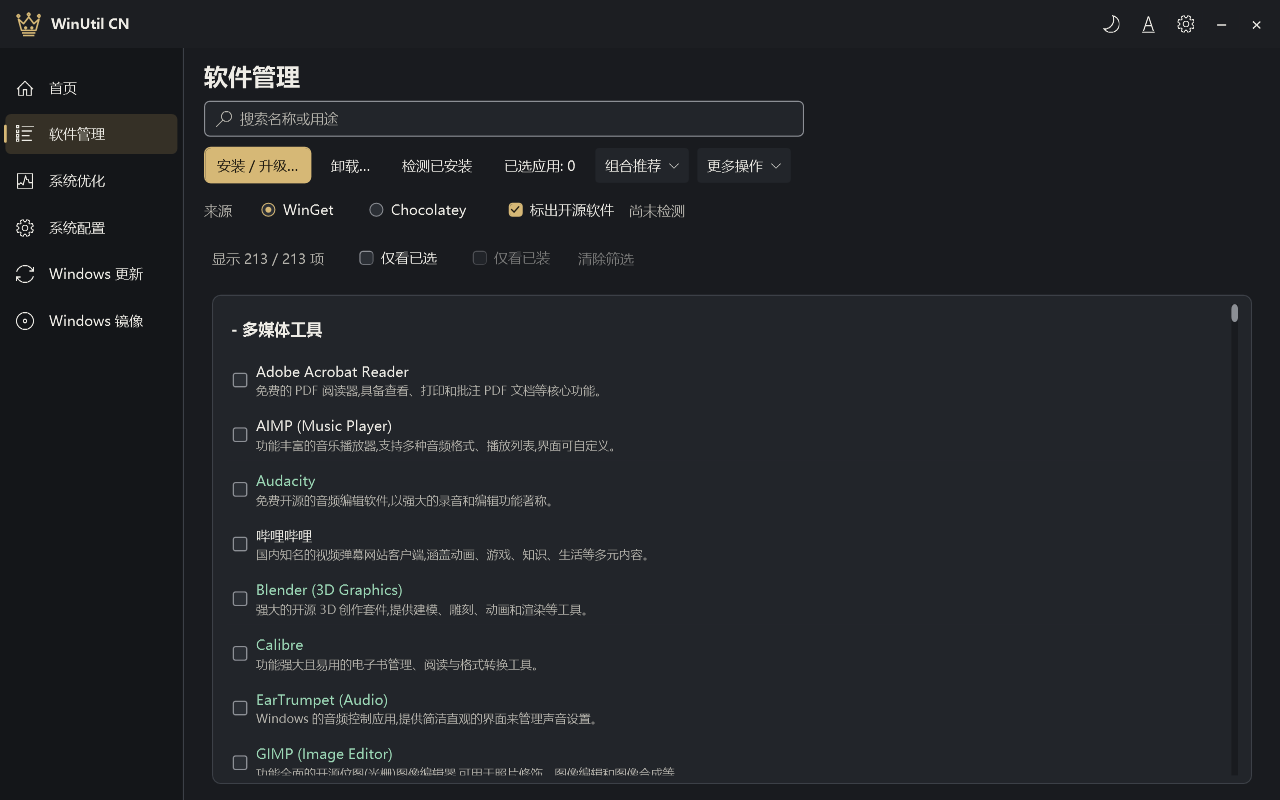This screenshot has height=800, width=1280.
Task: Click EarTrumpet (Audio) app name
Action: click(322, 700)
